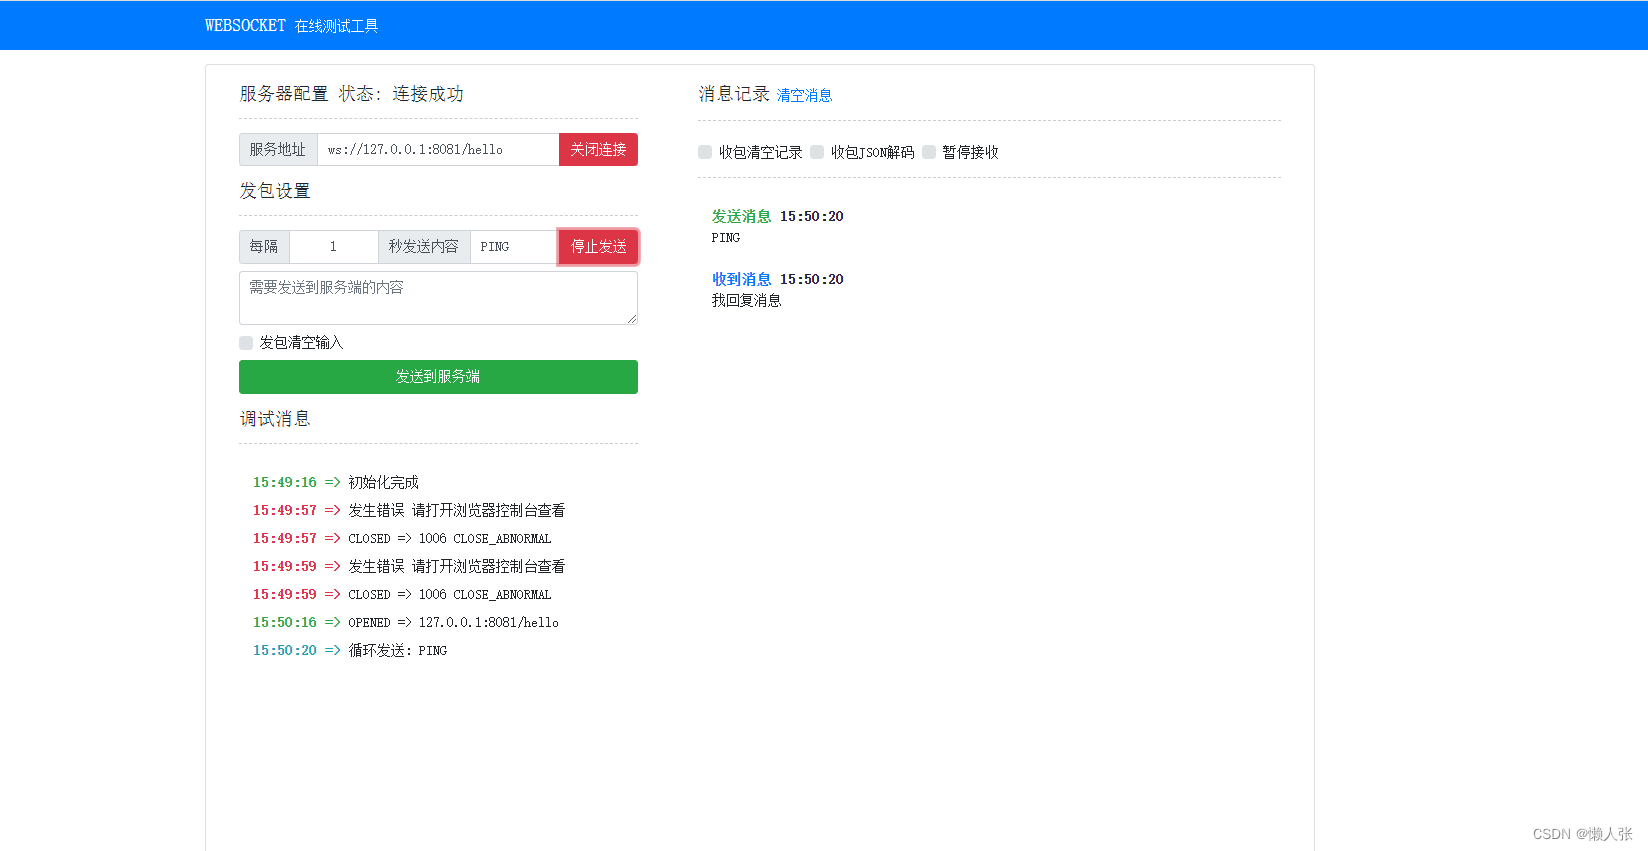Image resolution: width=1648 pixels, height=851 pixels.
Task: Select the 发包设置 heading
Action: pyautogui.click(x=275, y=191)
